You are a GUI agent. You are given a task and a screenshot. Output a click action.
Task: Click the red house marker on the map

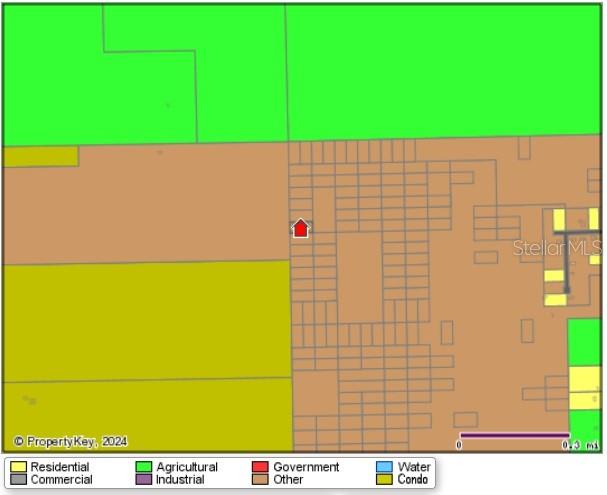click(x=300, y=228)
